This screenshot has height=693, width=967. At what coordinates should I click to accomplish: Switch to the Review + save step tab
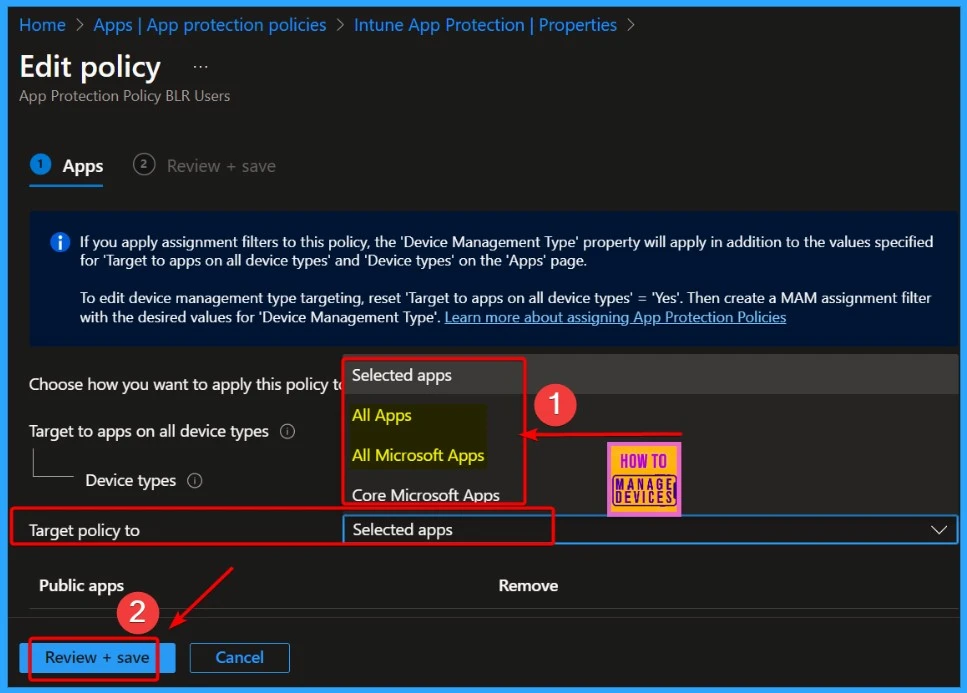point(204,166)
